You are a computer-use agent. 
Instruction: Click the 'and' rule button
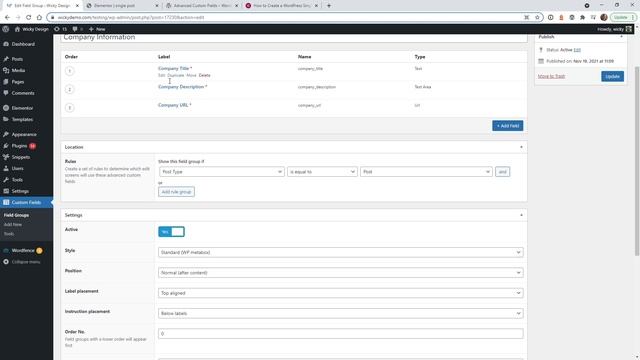click(x=502, y=172)
